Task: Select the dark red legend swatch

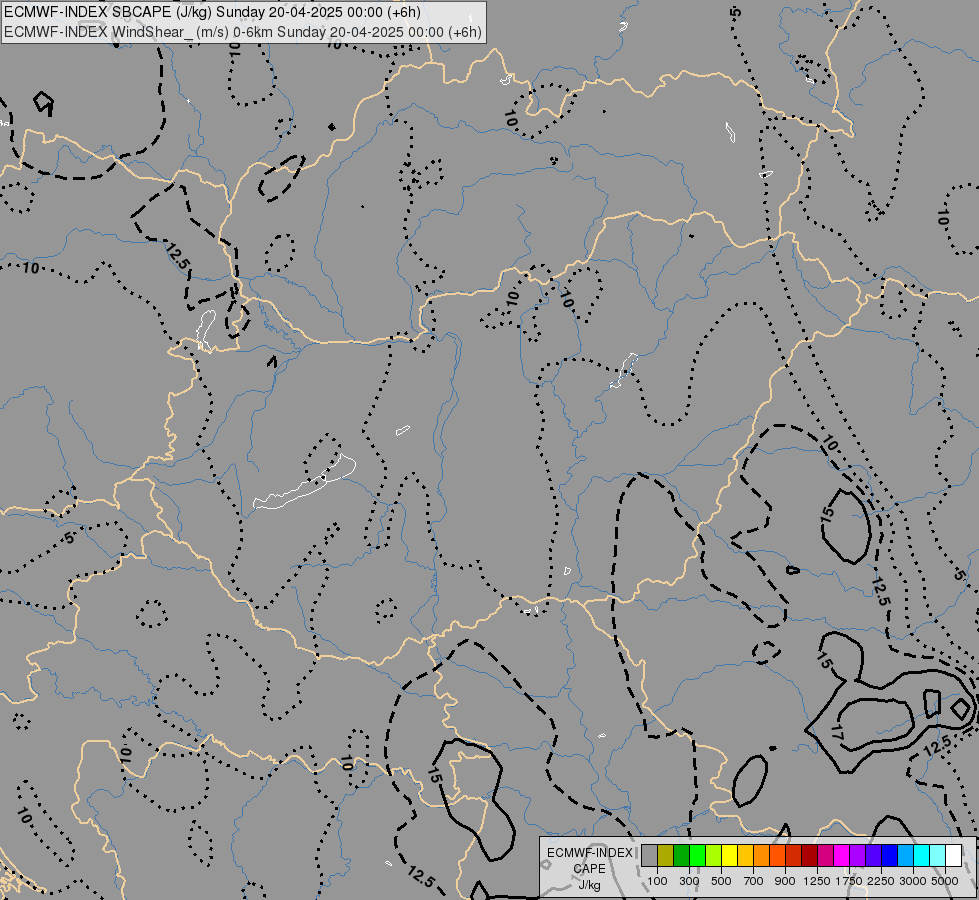Action: click(x=809, y=855)
